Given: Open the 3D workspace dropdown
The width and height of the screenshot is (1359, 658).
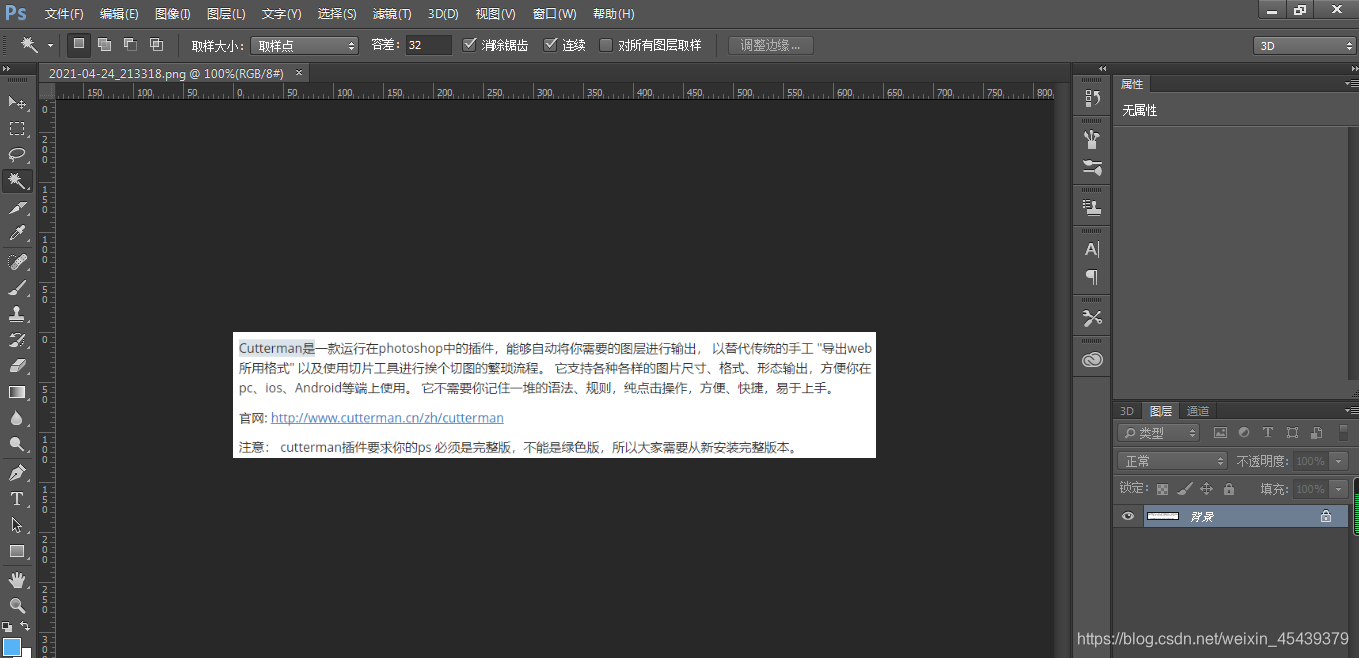Looking at the screenshot, I should tap(1305, 45).
